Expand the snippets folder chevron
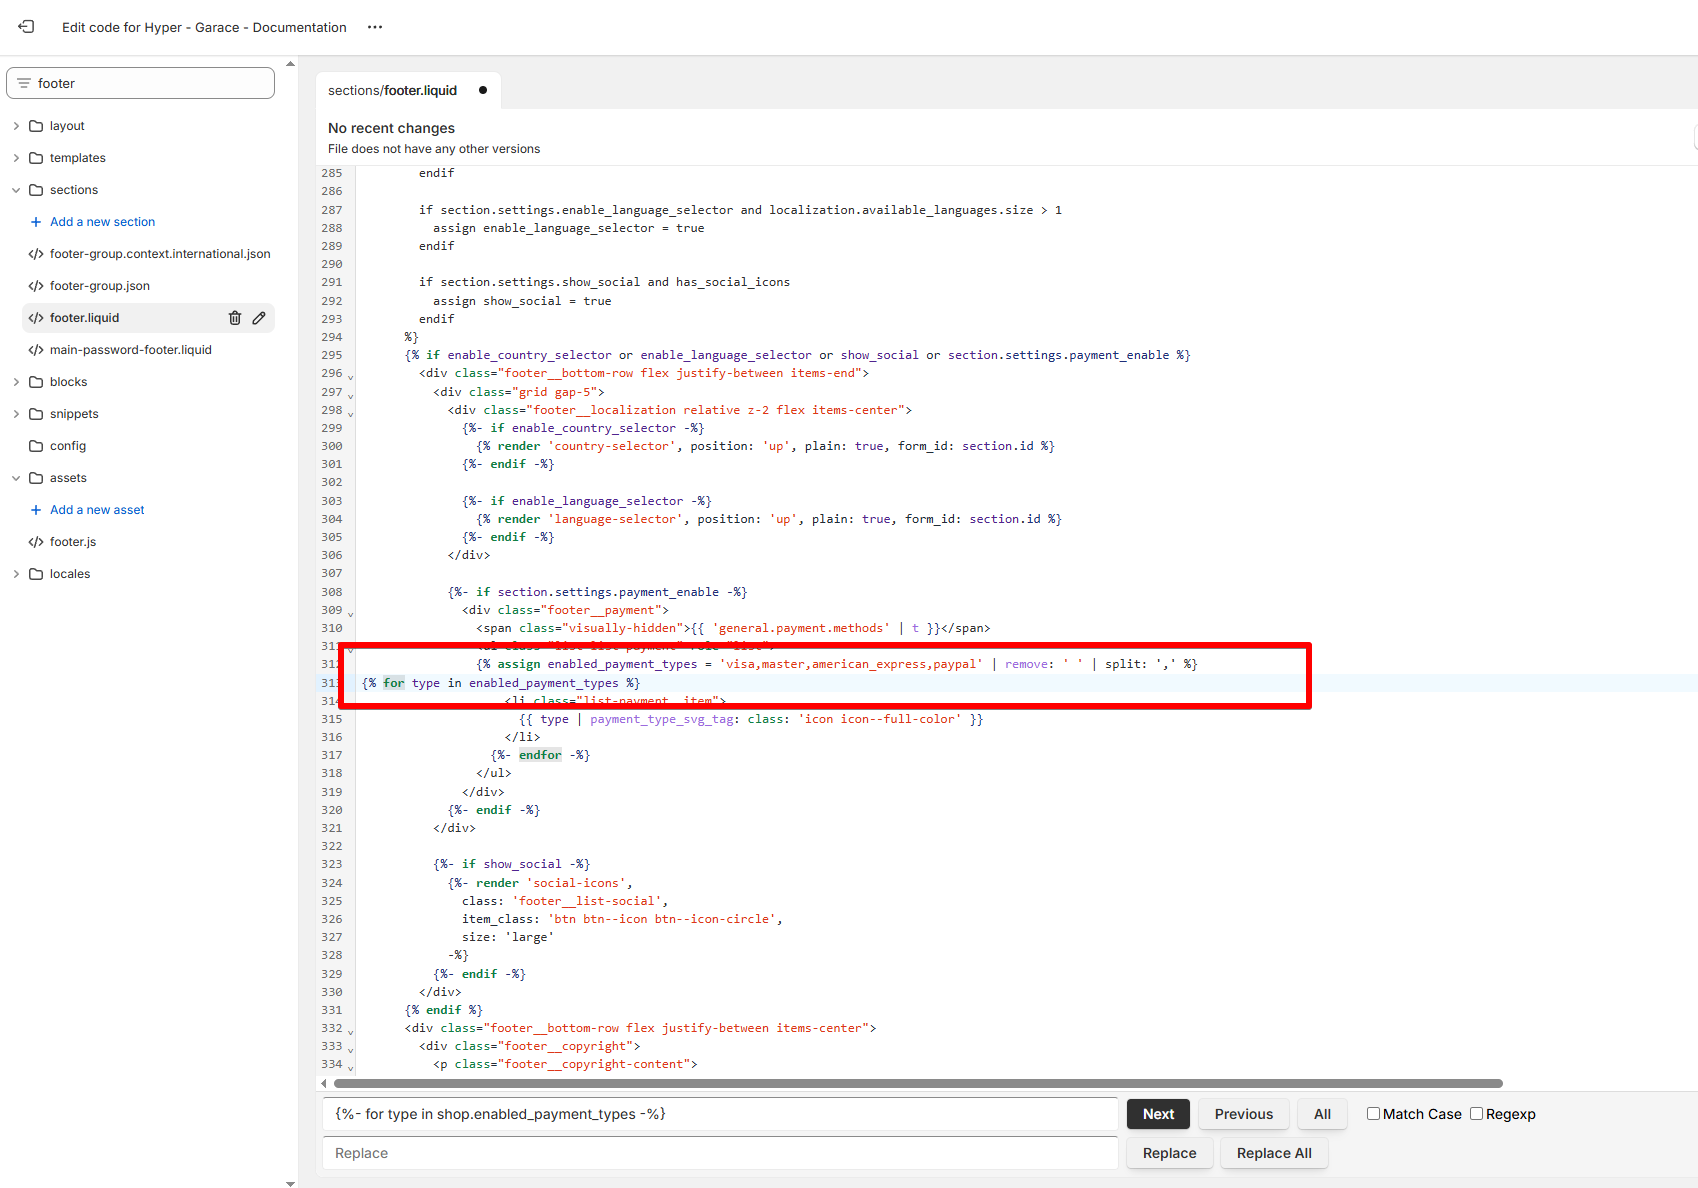The width and height of the screenshot is (1698, 1188). pyautogui.click(x=16, y=414)
